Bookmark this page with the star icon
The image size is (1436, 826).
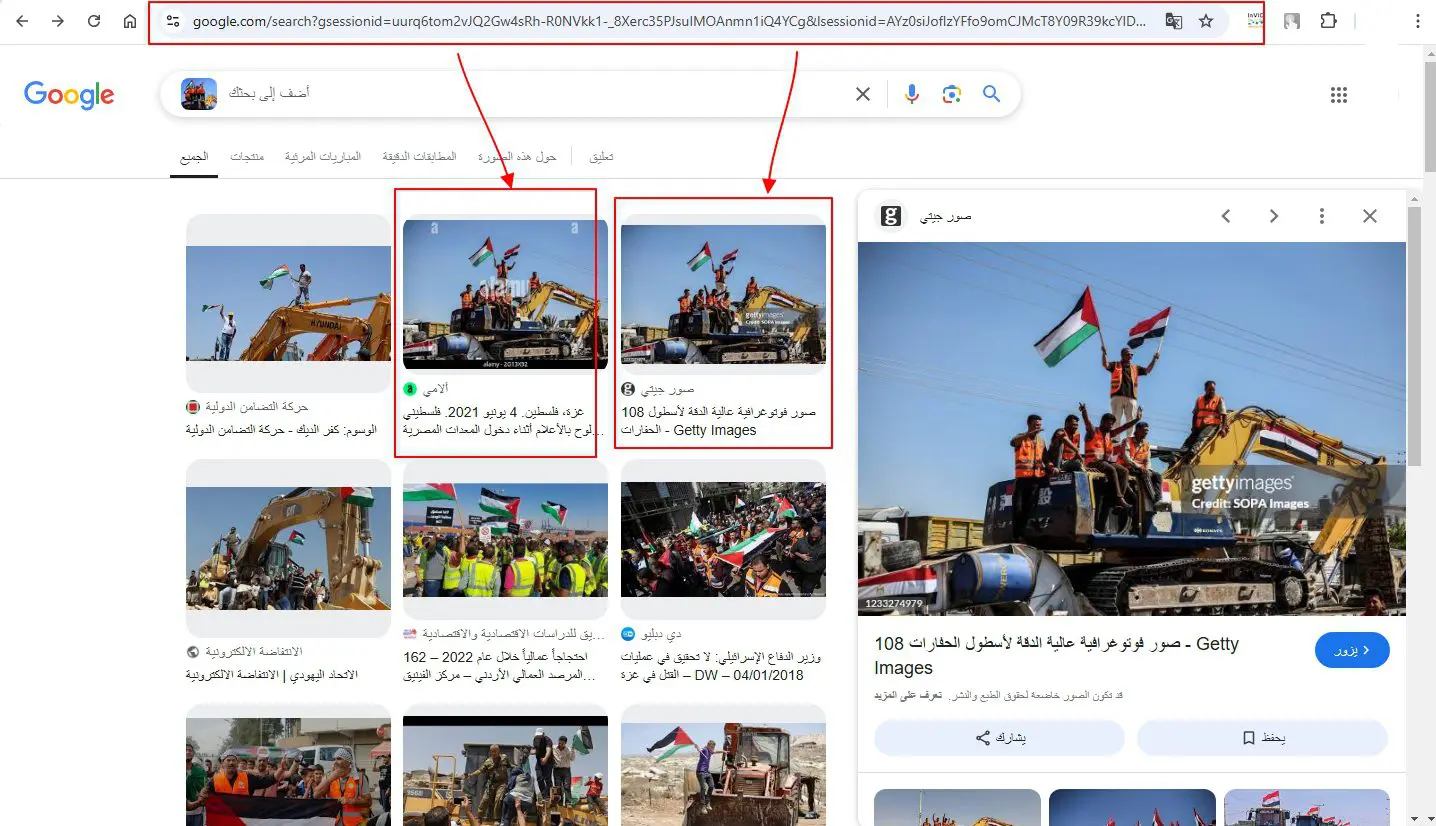click(1206, 21)
